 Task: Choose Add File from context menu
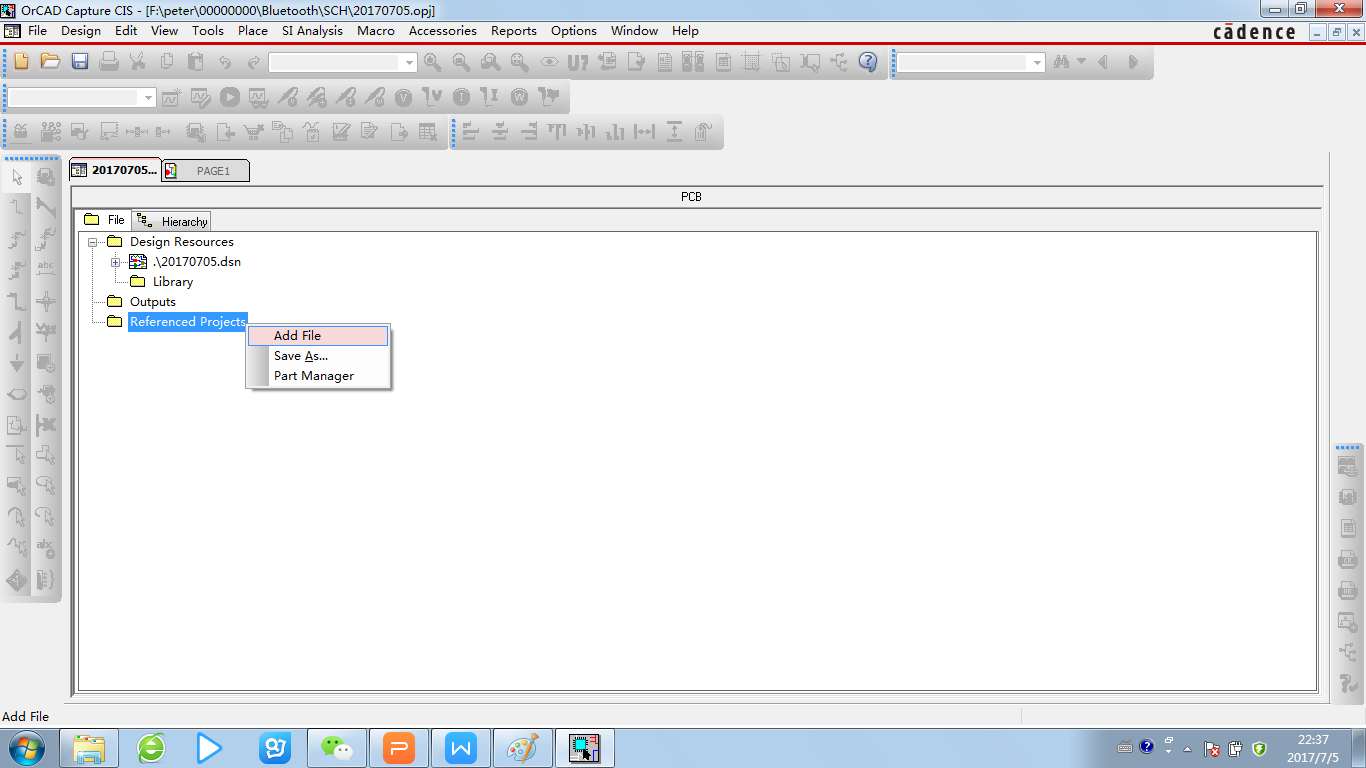[x=318, y=336]
